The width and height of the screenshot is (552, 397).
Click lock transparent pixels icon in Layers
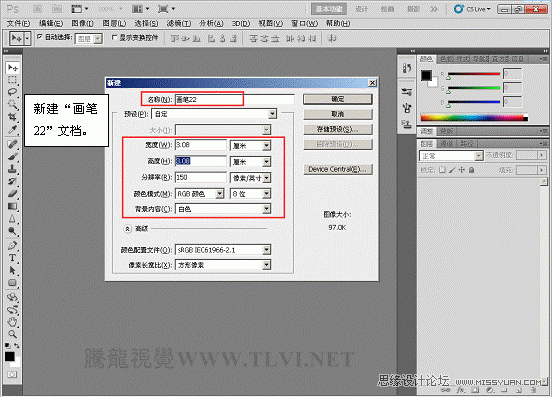click(x=443, y=170)
